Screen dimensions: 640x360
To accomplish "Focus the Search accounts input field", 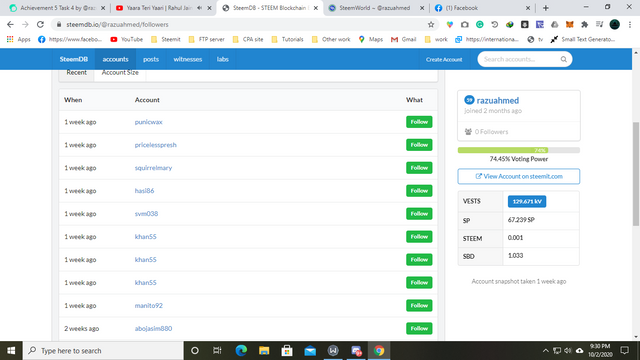I will [x=520, y=59].
